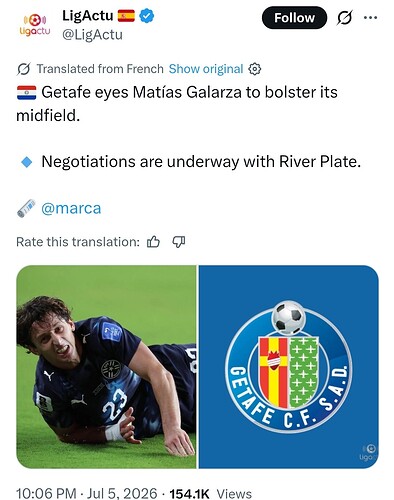
Task: Show the original French post
Action: click(206, 69)
